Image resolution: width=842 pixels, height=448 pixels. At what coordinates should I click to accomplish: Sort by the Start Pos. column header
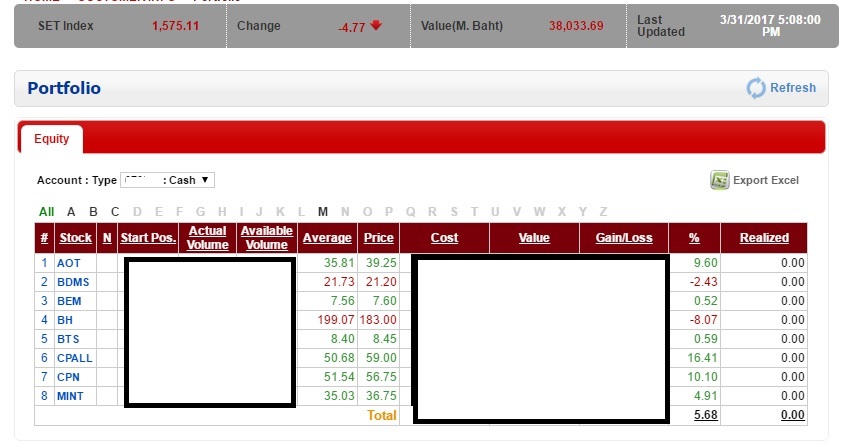click(148, 238)
